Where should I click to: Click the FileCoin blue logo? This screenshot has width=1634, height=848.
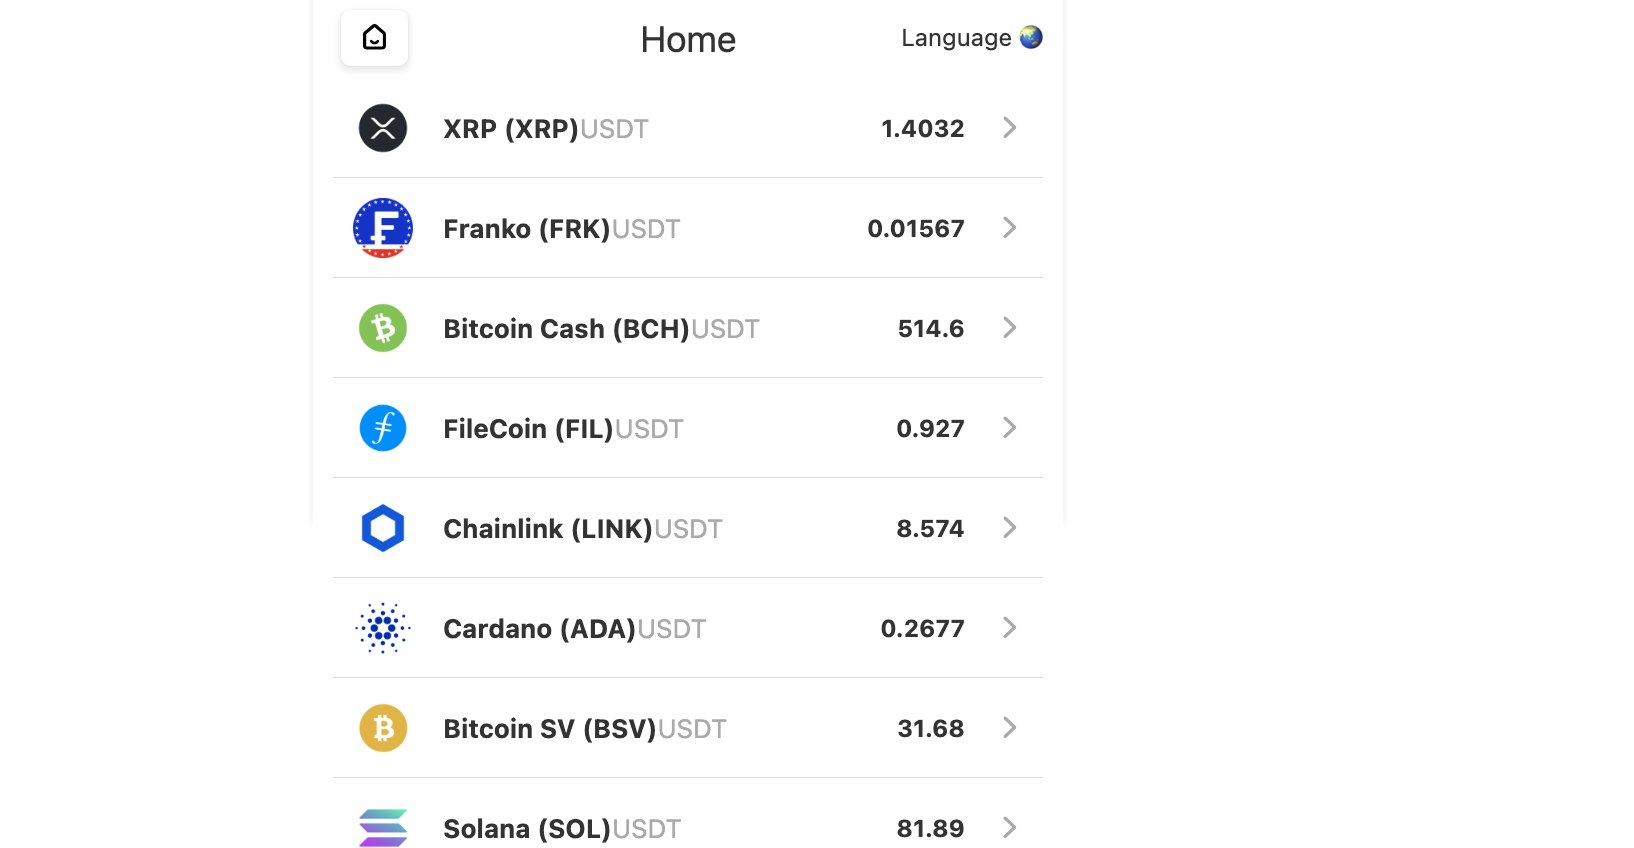pyautogui.click(x=383, y=428)
